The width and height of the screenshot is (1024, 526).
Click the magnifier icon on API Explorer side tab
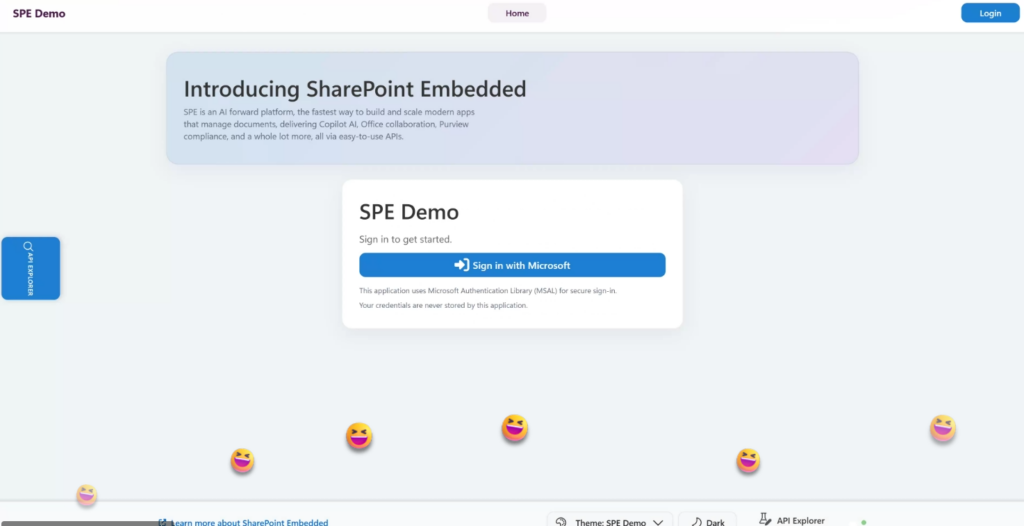point(28,246)
